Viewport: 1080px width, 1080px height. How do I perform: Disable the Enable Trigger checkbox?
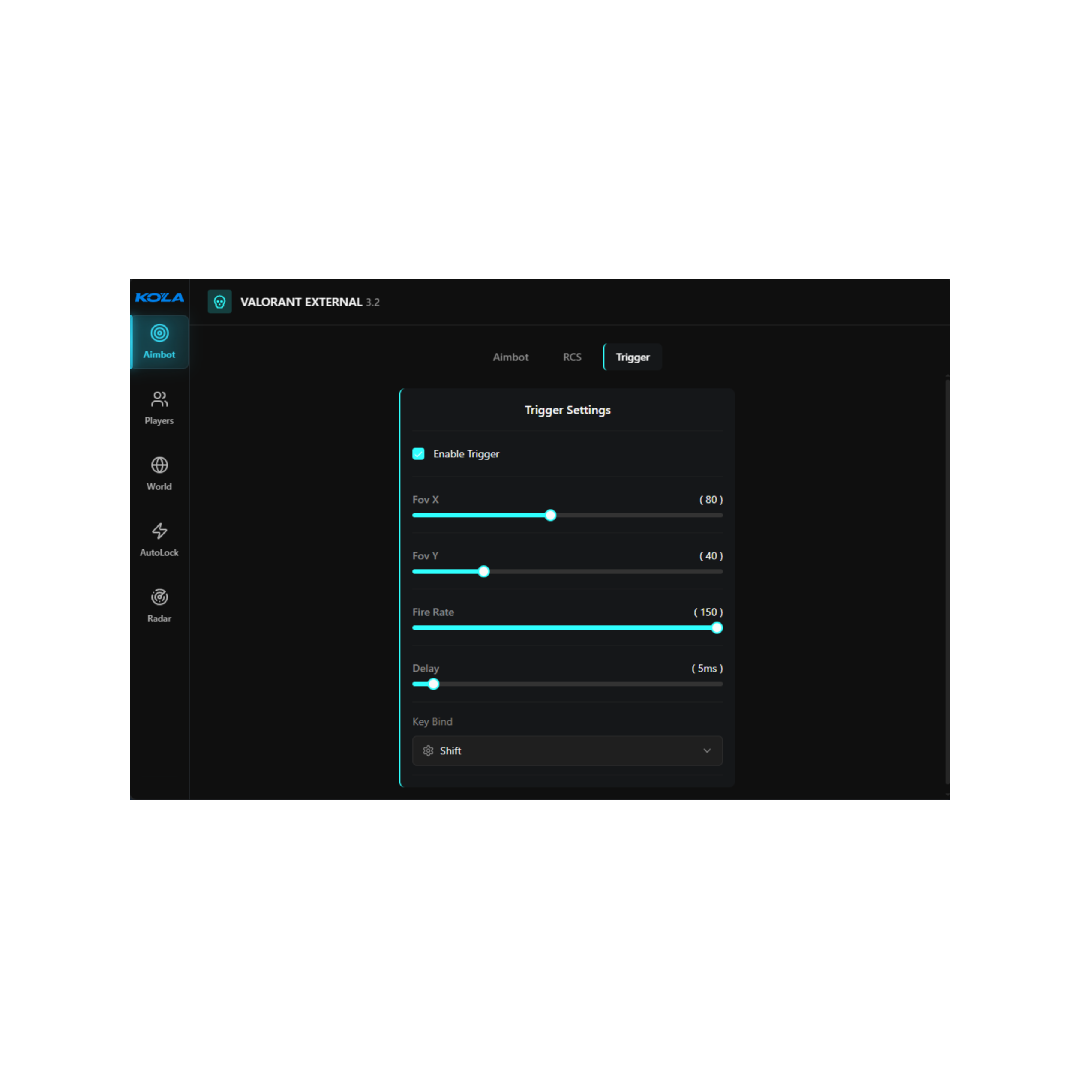point(418,453)
